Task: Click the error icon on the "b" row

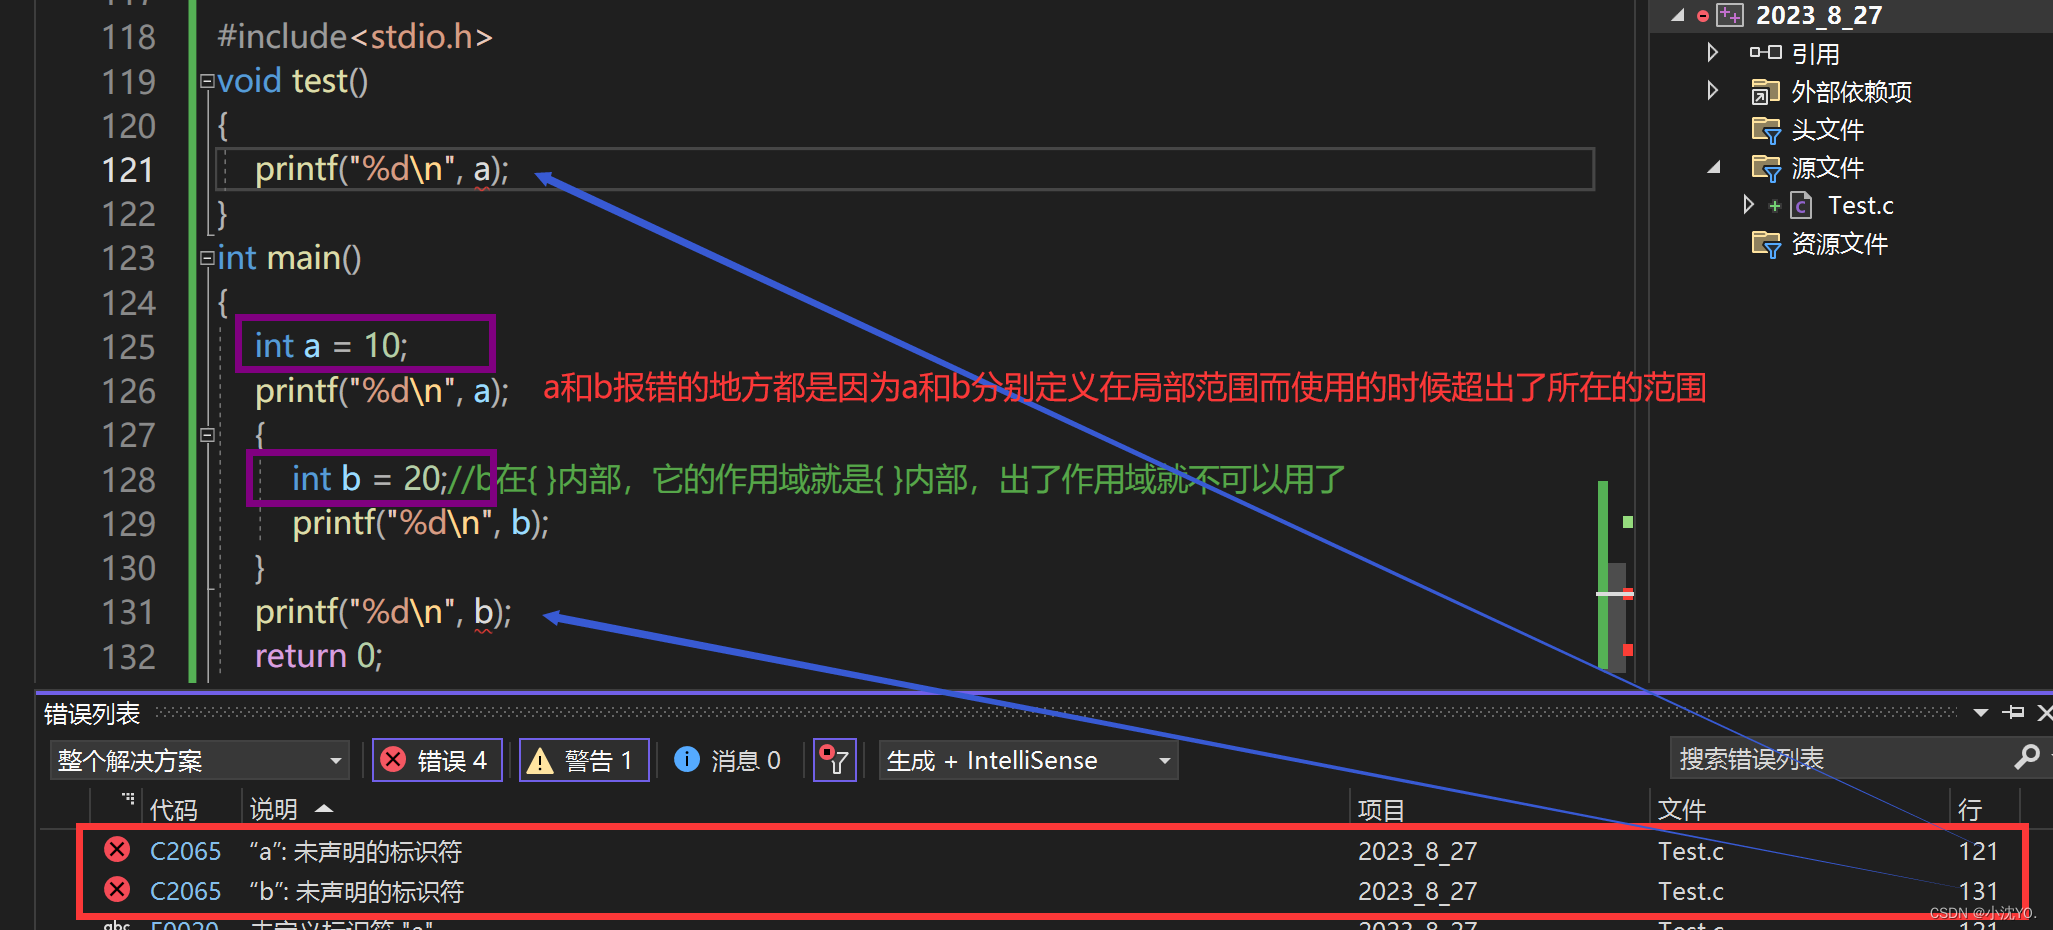Action: tap(117, 889)
